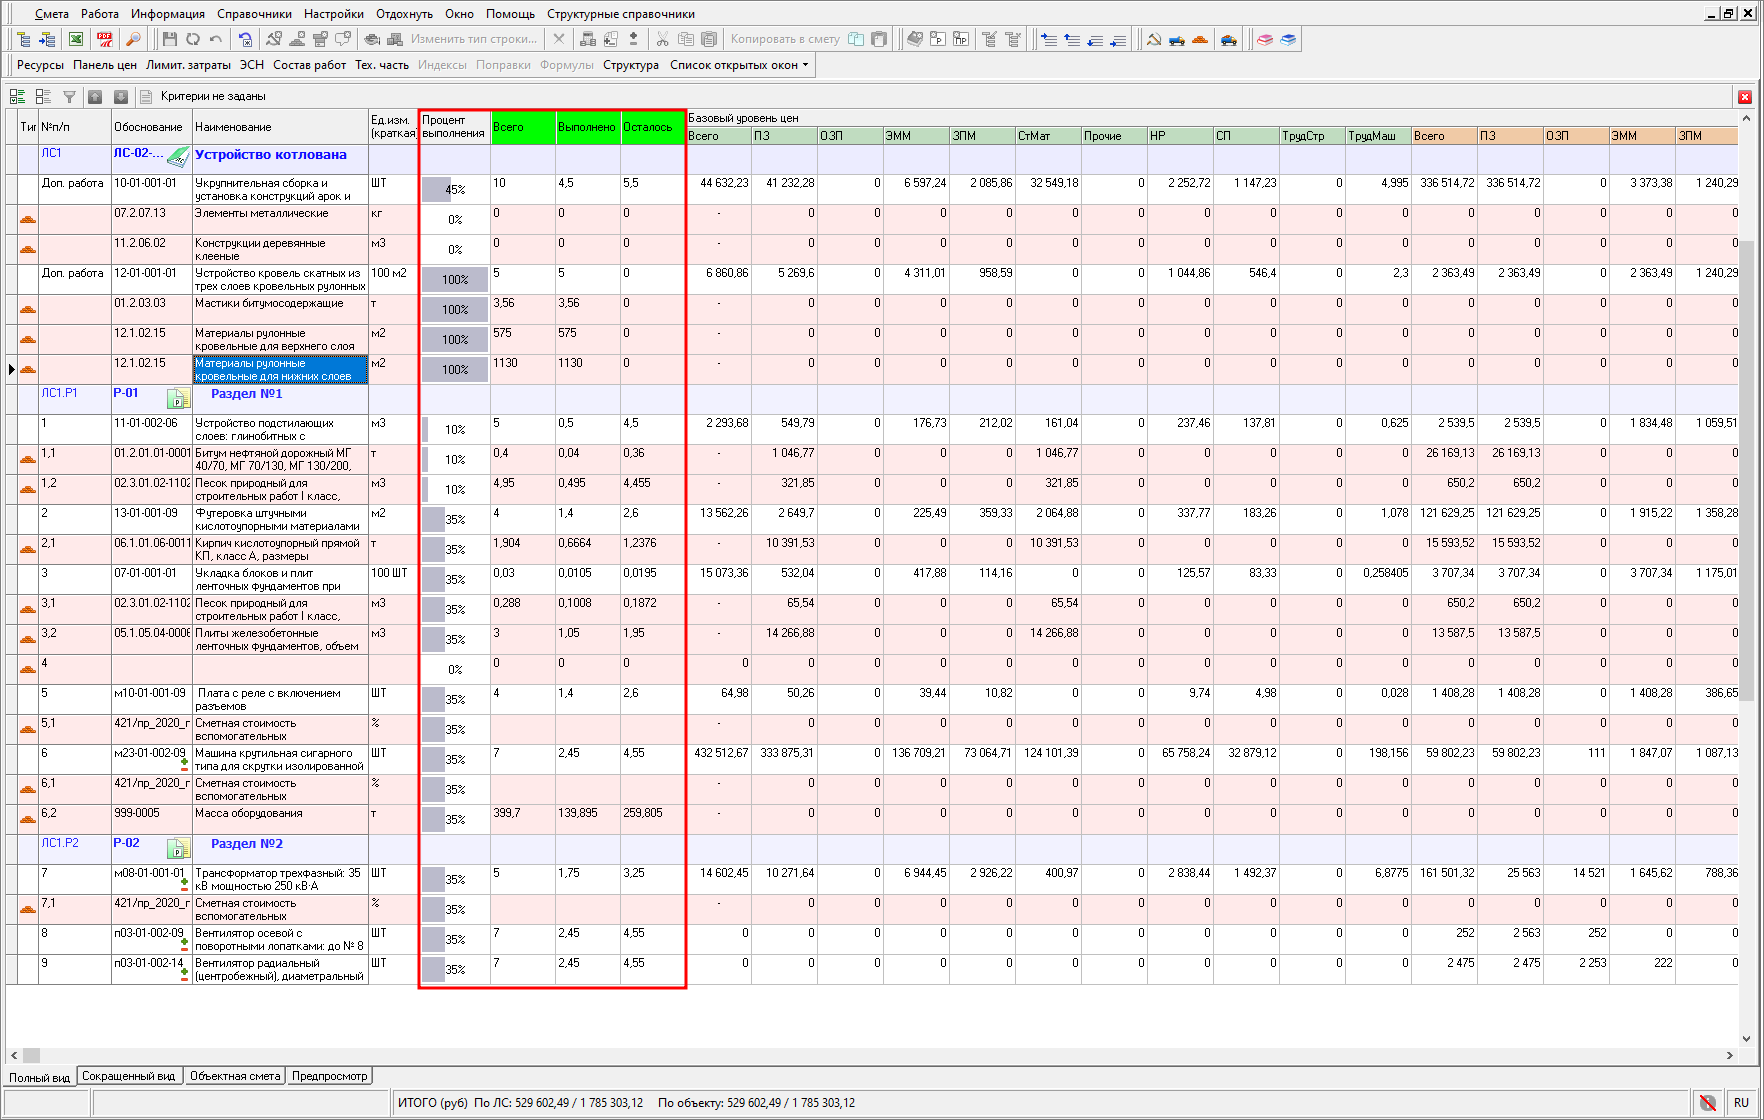
Task: Select cell 'Масса оборудования'
Action: (x=280, y=819)
